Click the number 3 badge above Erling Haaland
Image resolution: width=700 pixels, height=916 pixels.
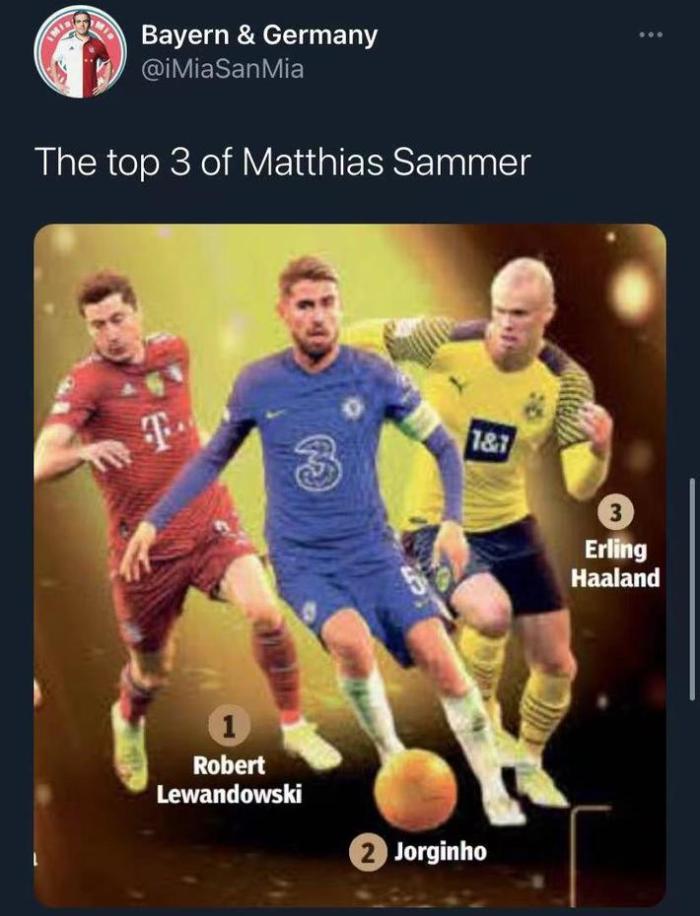click(615, 513)
